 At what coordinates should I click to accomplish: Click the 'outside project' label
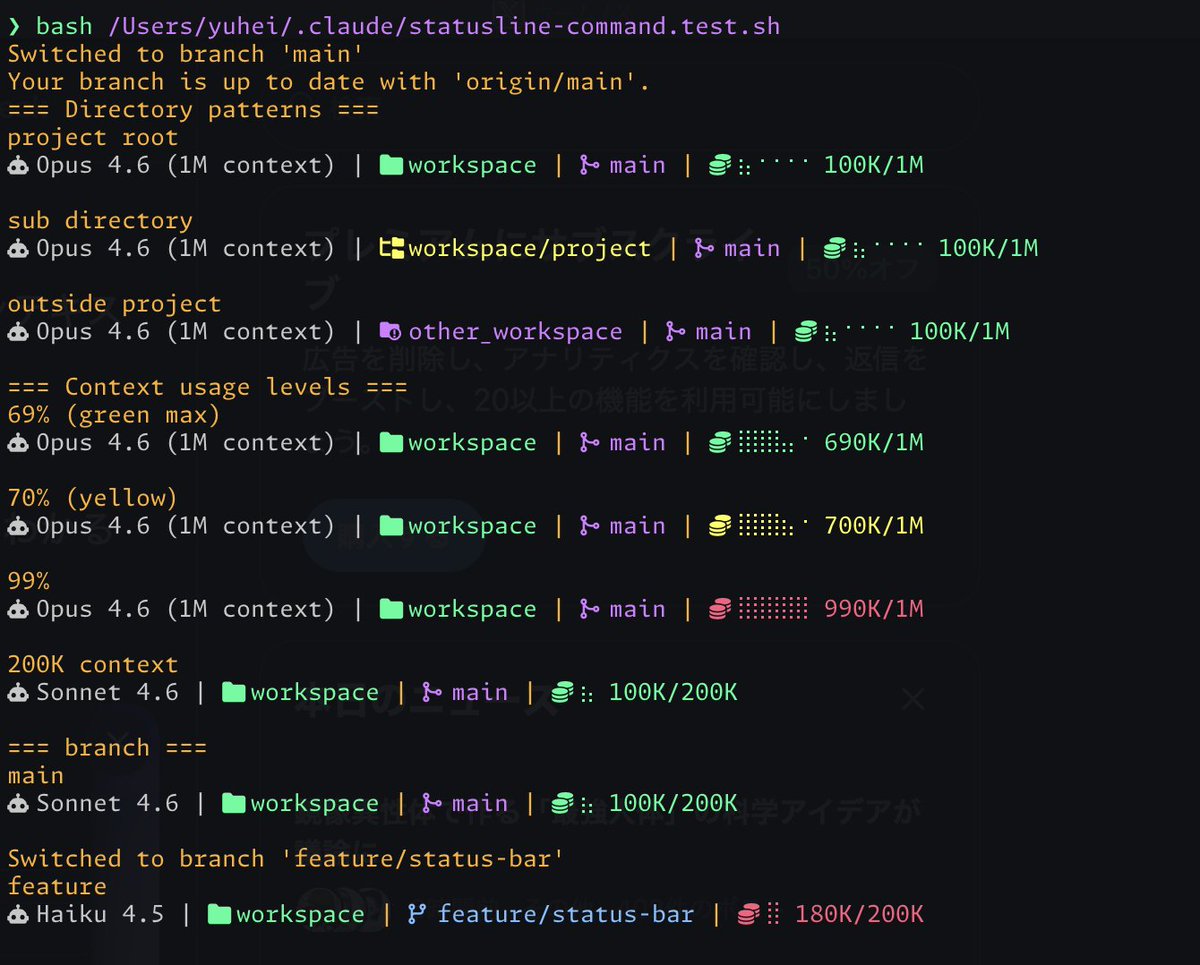pos(114,304)
